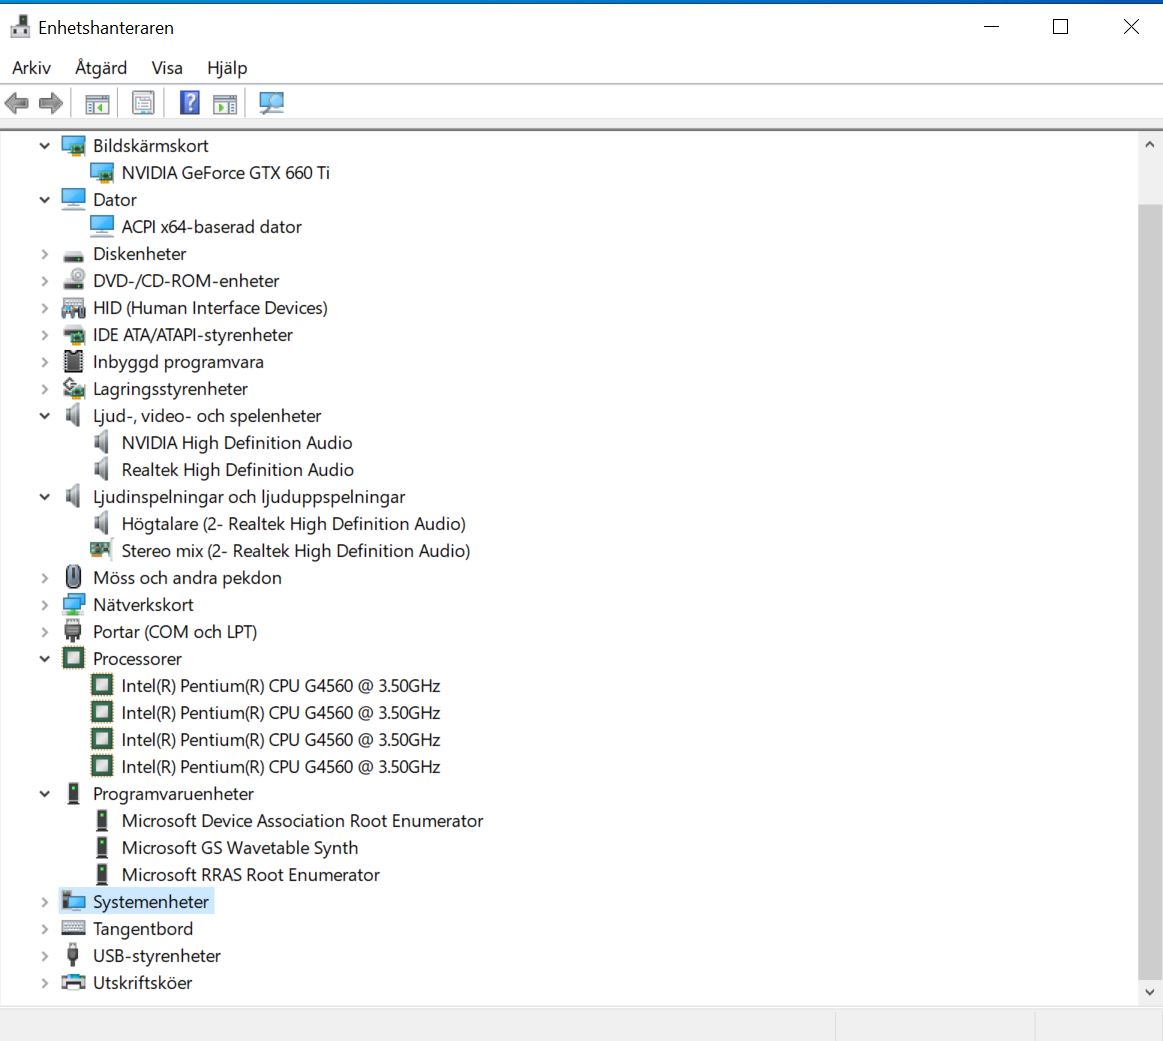The height and width of the screenshot is (1041, 1163).
Task: Toggle the action pane toolbar icon
Action: pos(225,103)
